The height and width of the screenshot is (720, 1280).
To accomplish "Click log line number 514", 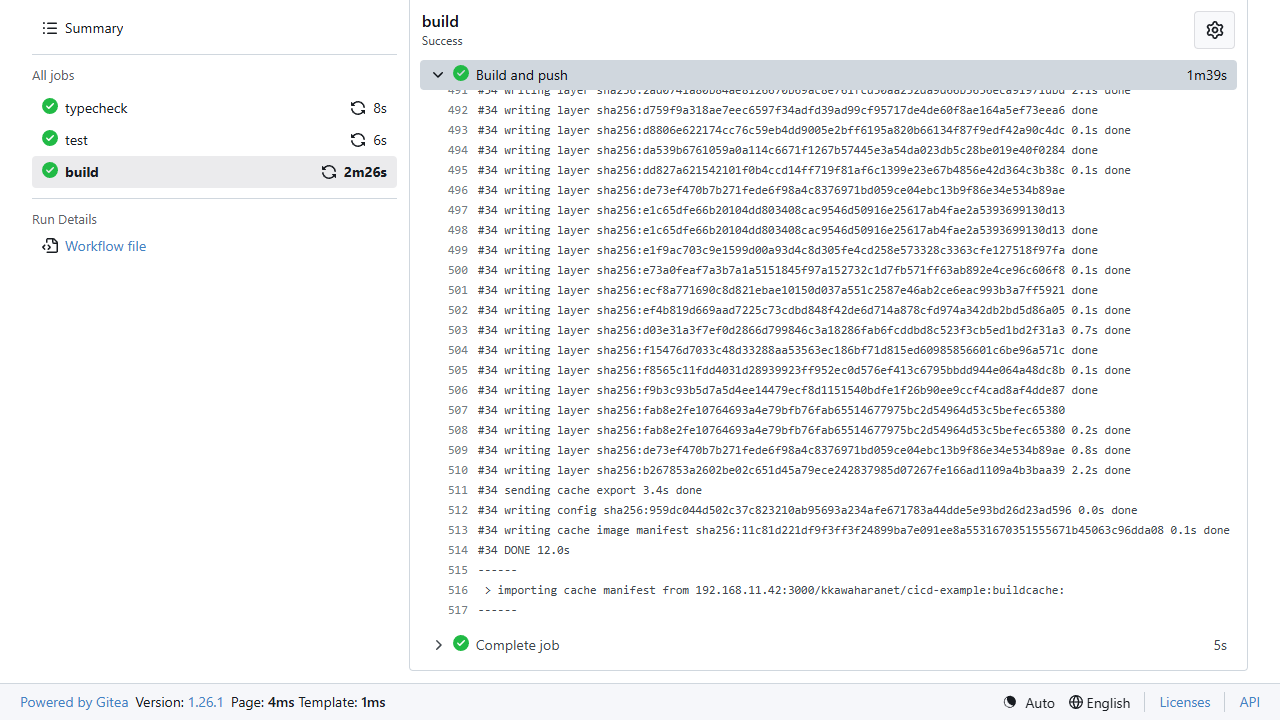I will 458,550.
